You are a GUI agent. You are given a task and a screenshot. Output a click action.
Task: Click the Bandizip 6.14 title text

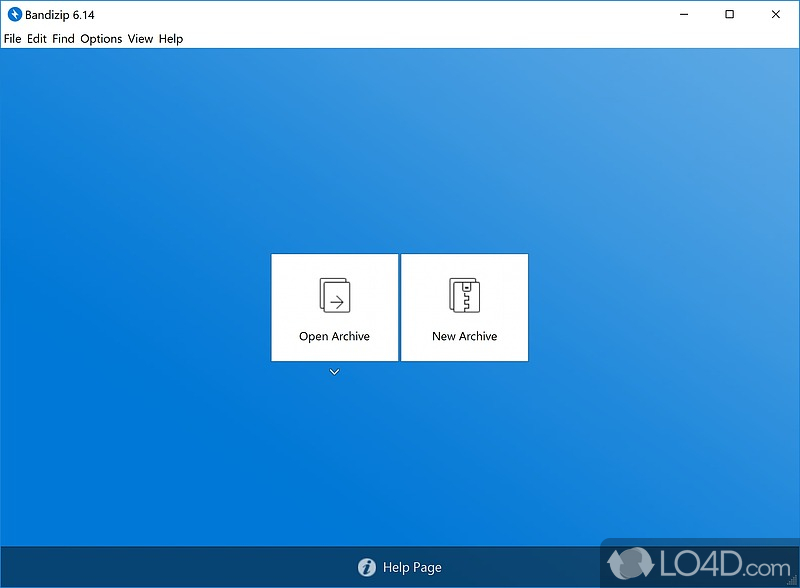58,14
